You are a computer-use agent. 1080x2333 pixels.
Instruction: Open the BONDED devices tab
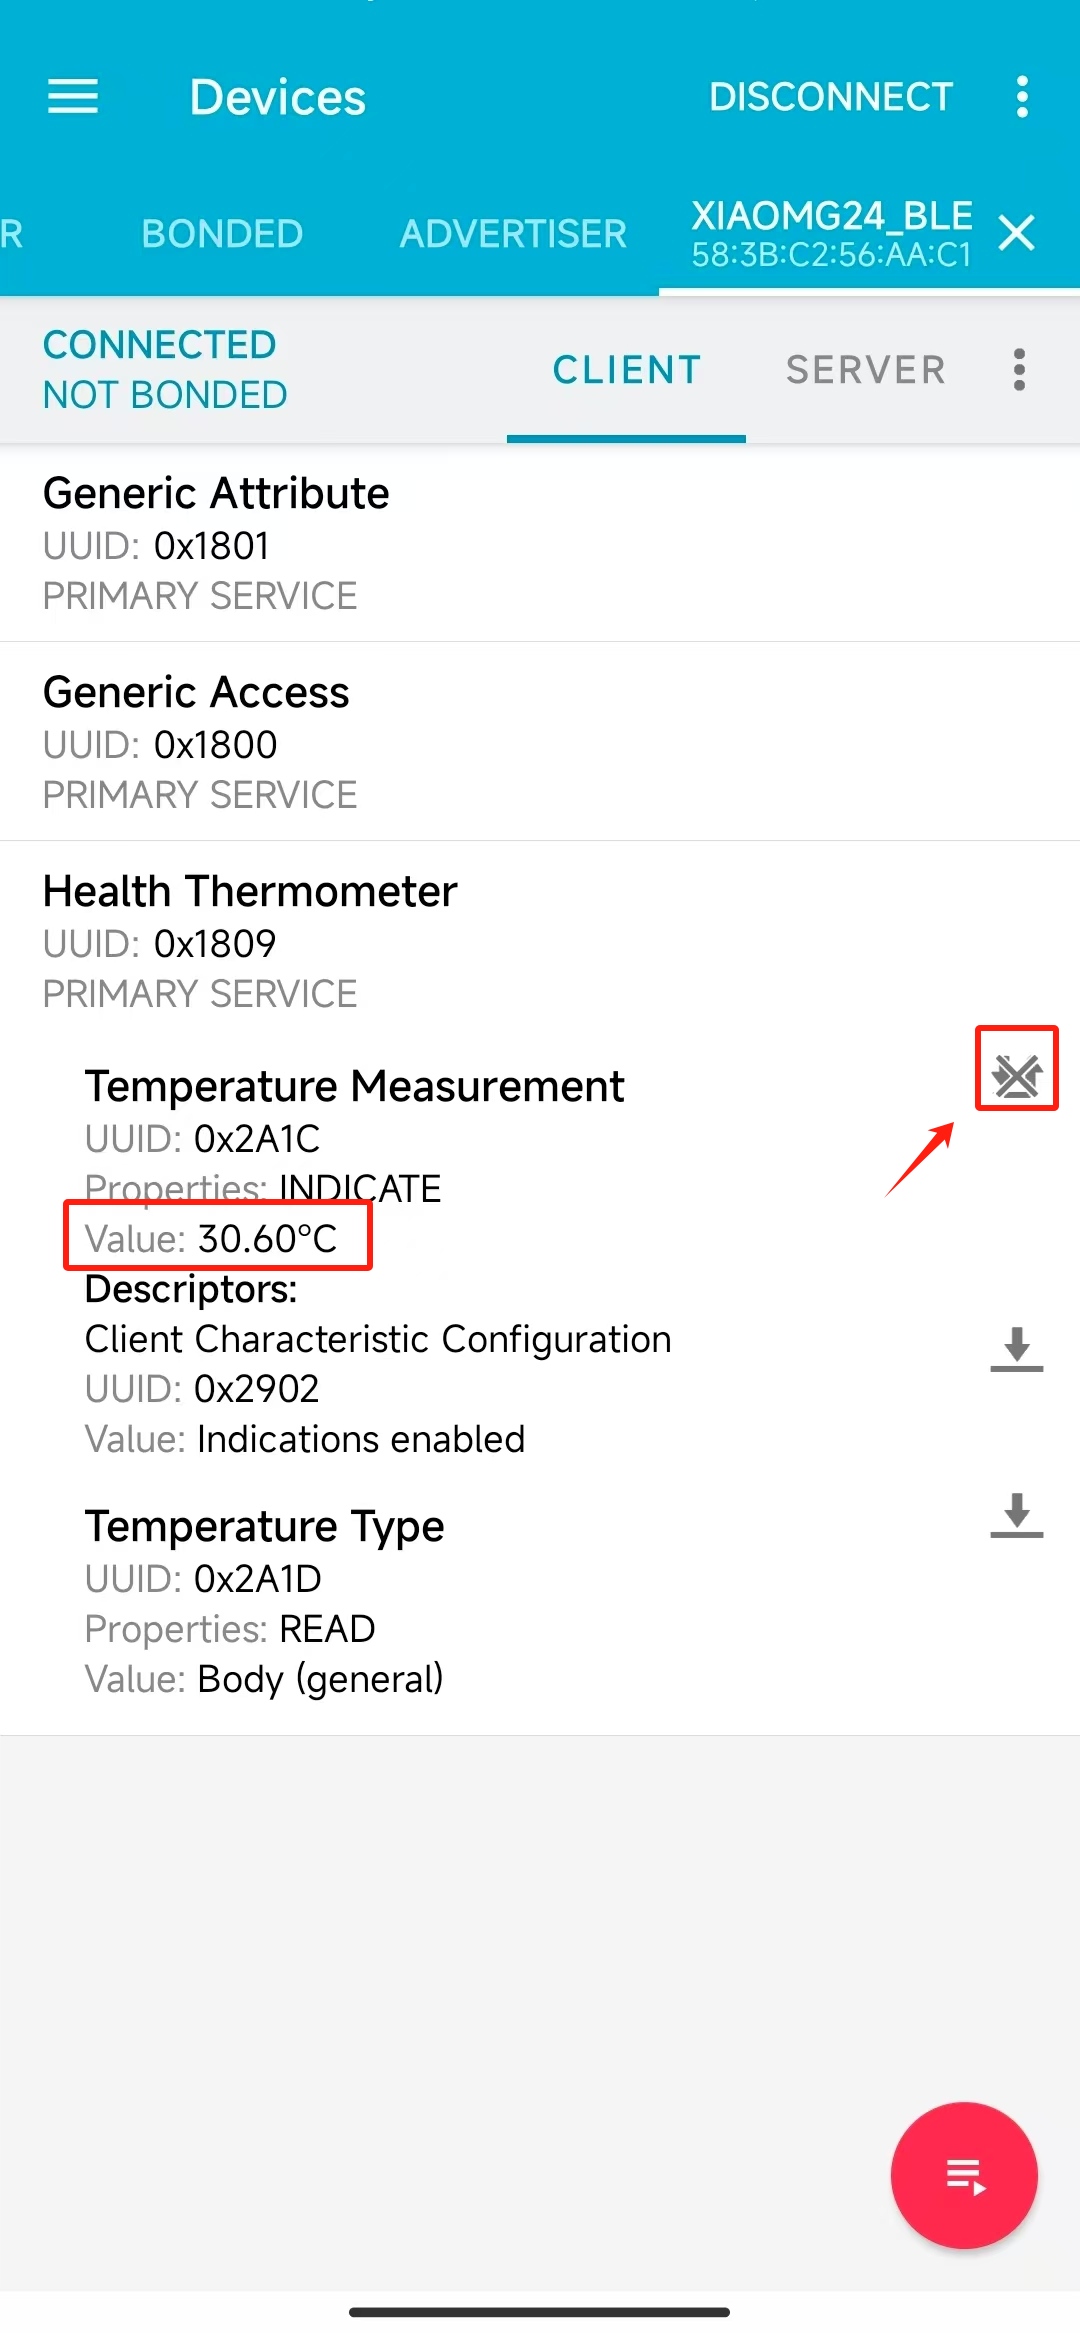click(x=222, y=234)
